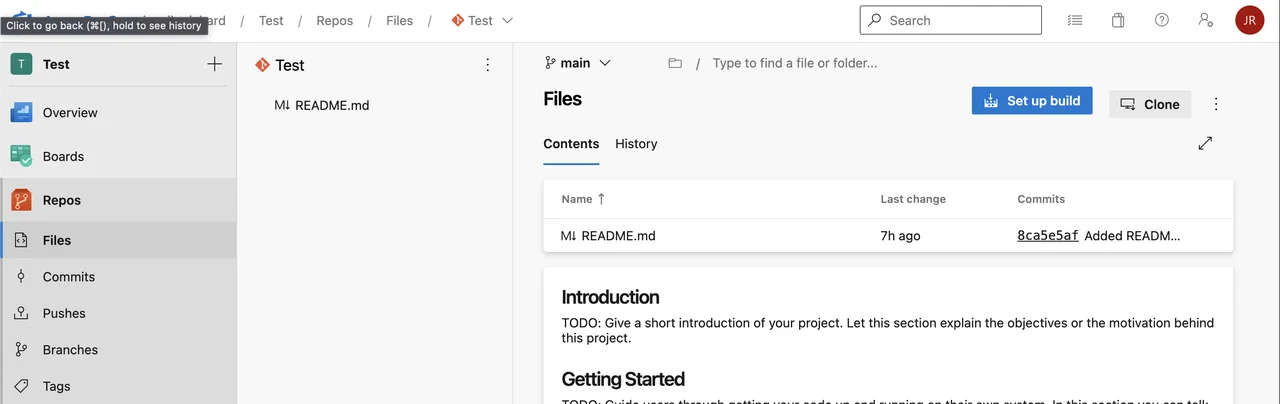
Task: Click the Commits column header
Action: 1041,199
